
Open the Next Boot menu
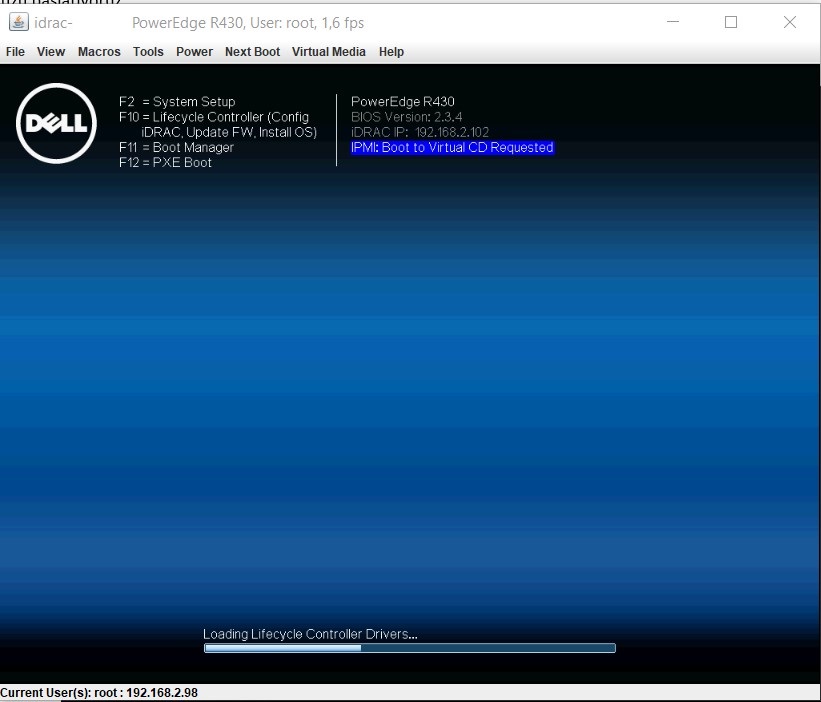pyautogui.click(x=252, y=52)
